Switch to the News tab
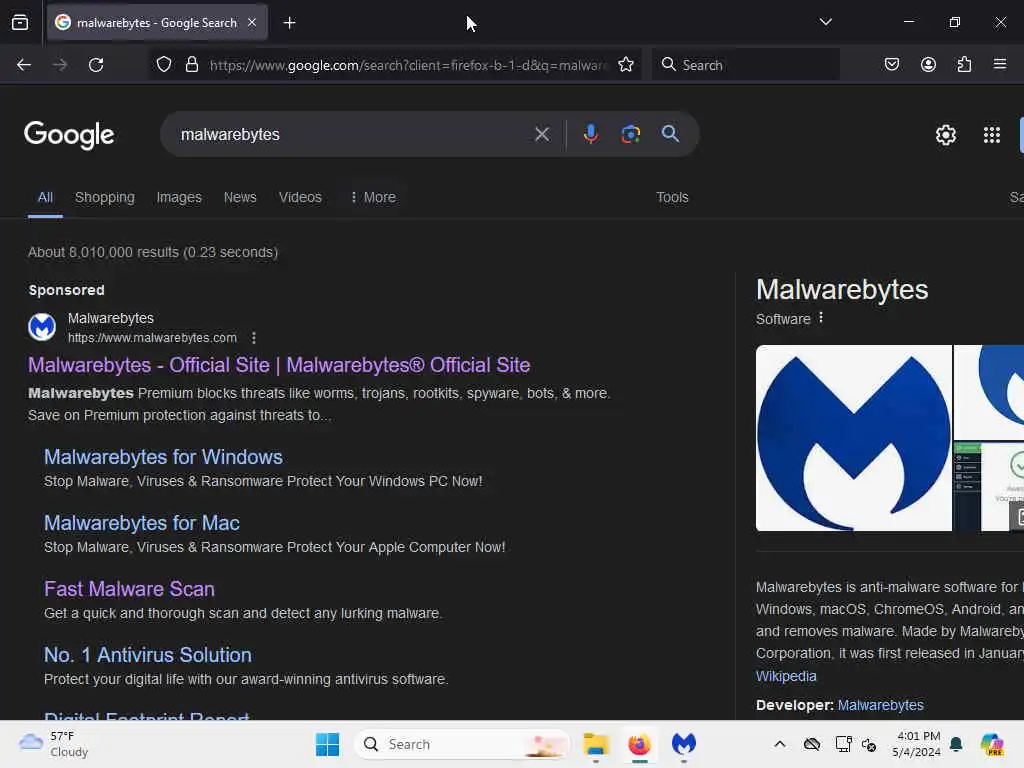1024x768 pixels. point(240,197)
